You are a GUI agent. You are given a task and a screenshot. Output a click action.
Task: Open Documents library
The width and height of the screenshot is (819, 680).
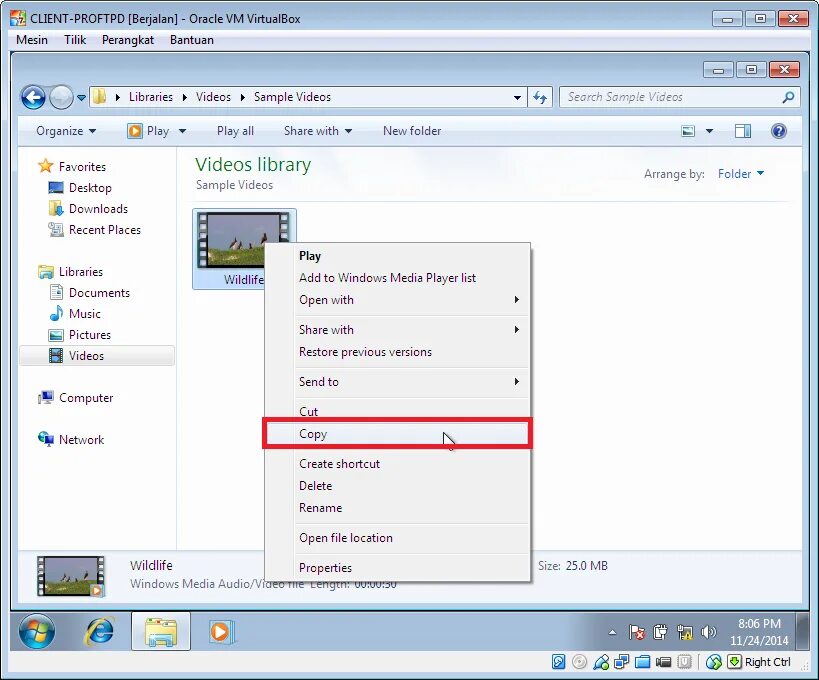click(x=89, y=292)
